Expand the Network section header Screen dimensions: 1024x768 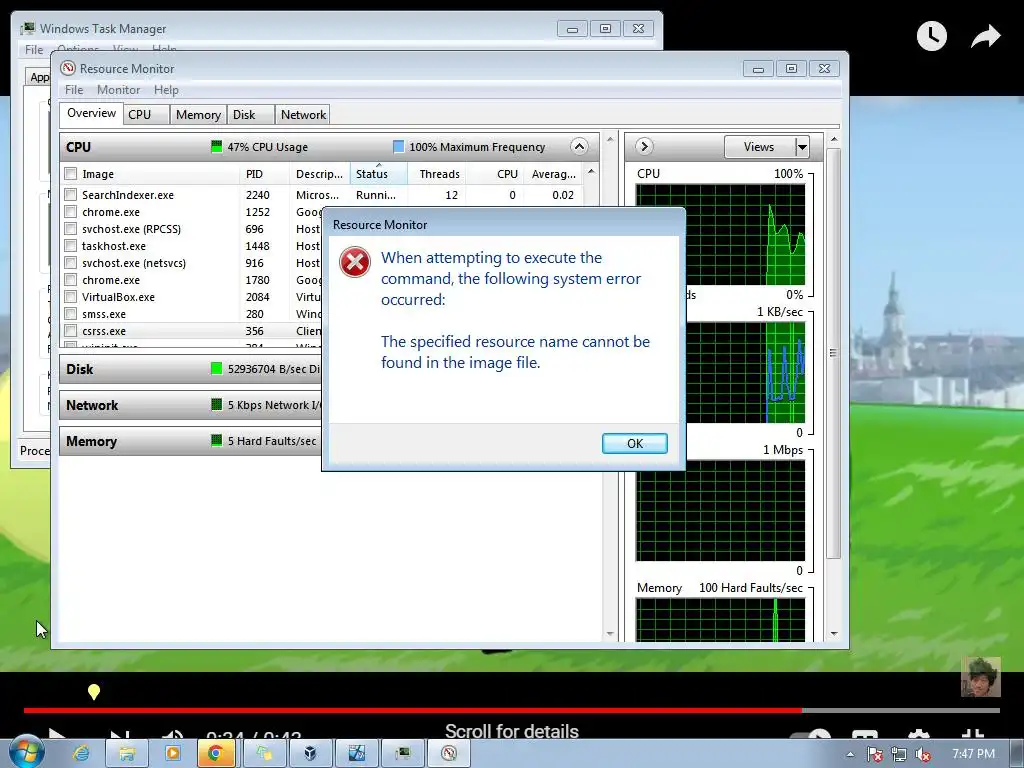tap(189, 405)
